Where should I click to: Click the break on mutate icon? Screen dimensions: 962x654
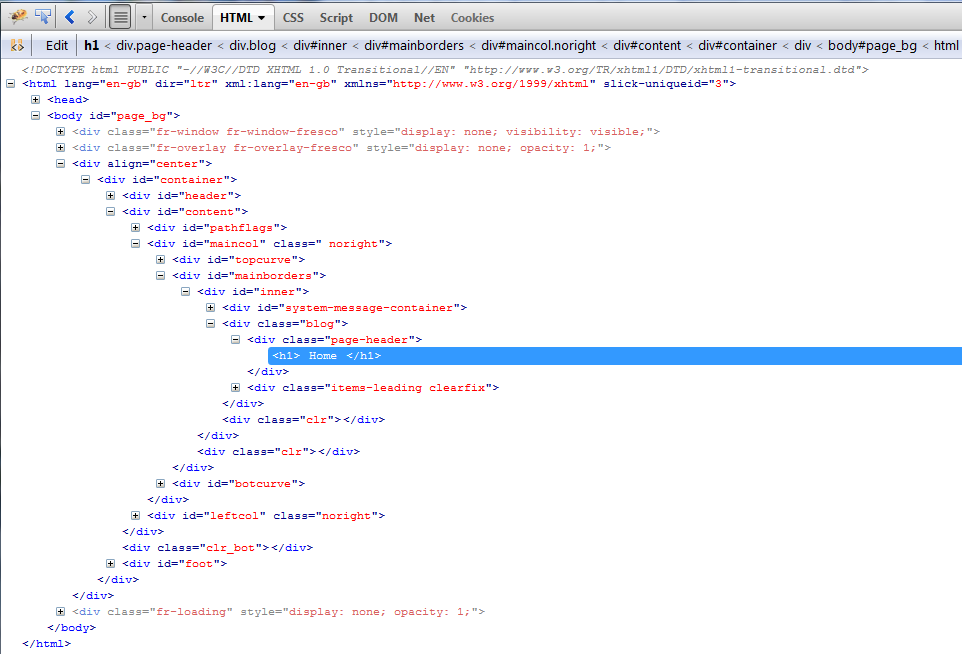tap(17, 45)
